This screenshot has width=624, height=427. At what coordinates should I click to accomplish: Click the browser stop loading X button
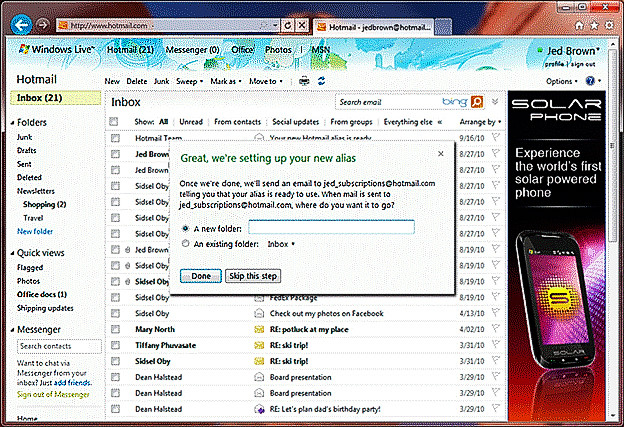(x=304, y=24)
